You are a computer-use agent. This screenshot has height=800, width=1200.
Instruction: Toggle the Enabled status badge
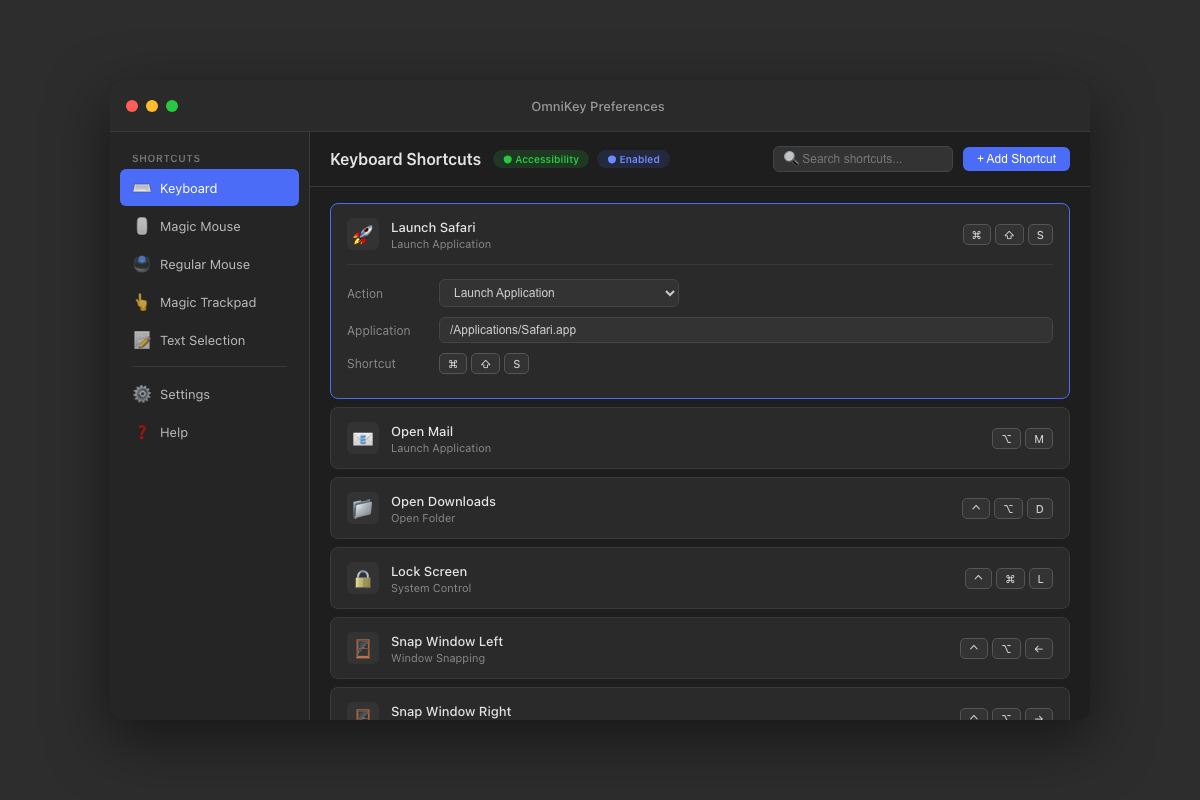[632, 159]
